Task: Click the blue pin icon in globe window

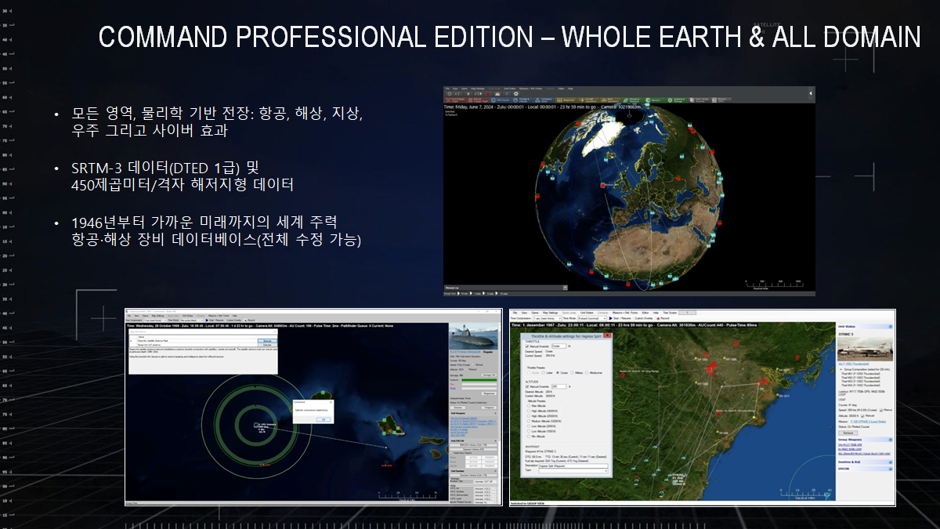Action: (x=507, y=94)
